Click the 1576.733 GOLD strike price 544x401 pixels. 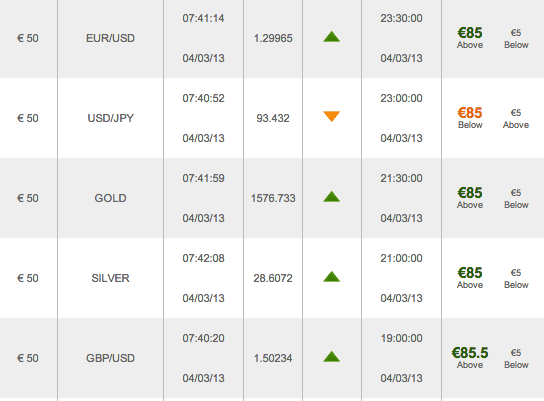273,198
